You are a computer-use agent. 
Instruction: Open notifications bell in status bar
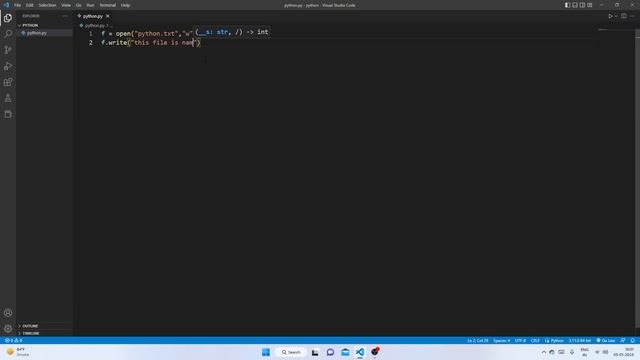[x=633, y=340]
